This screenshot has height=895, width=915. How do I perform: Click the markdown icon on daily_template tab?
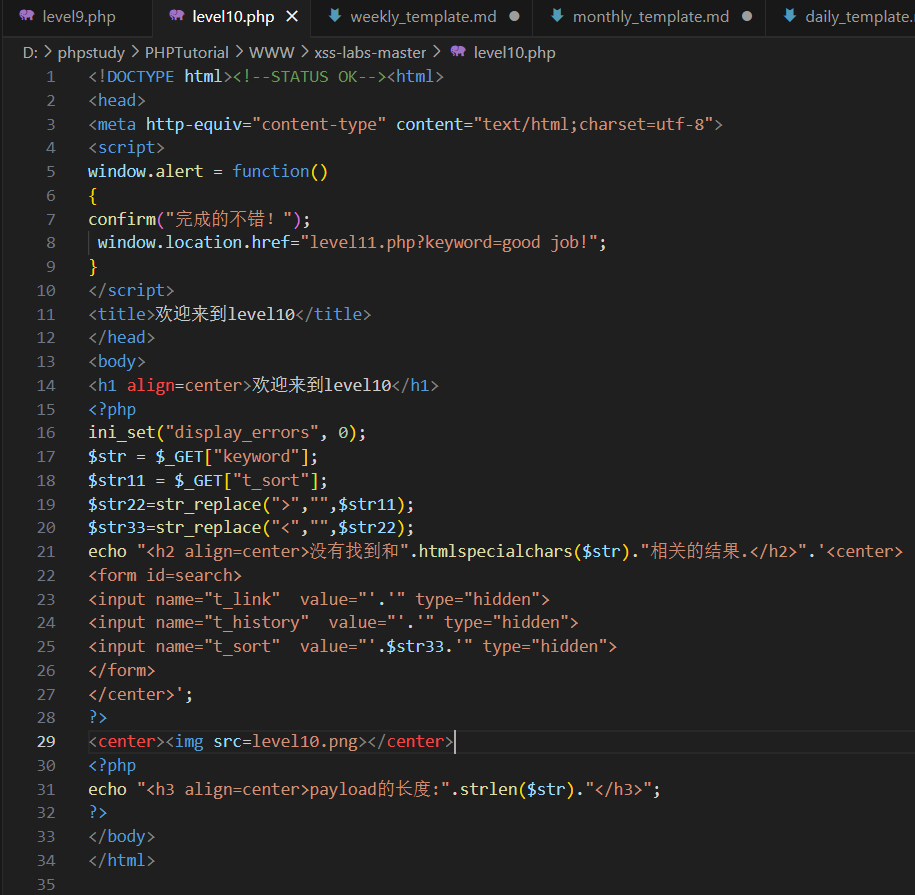point(790,16)
